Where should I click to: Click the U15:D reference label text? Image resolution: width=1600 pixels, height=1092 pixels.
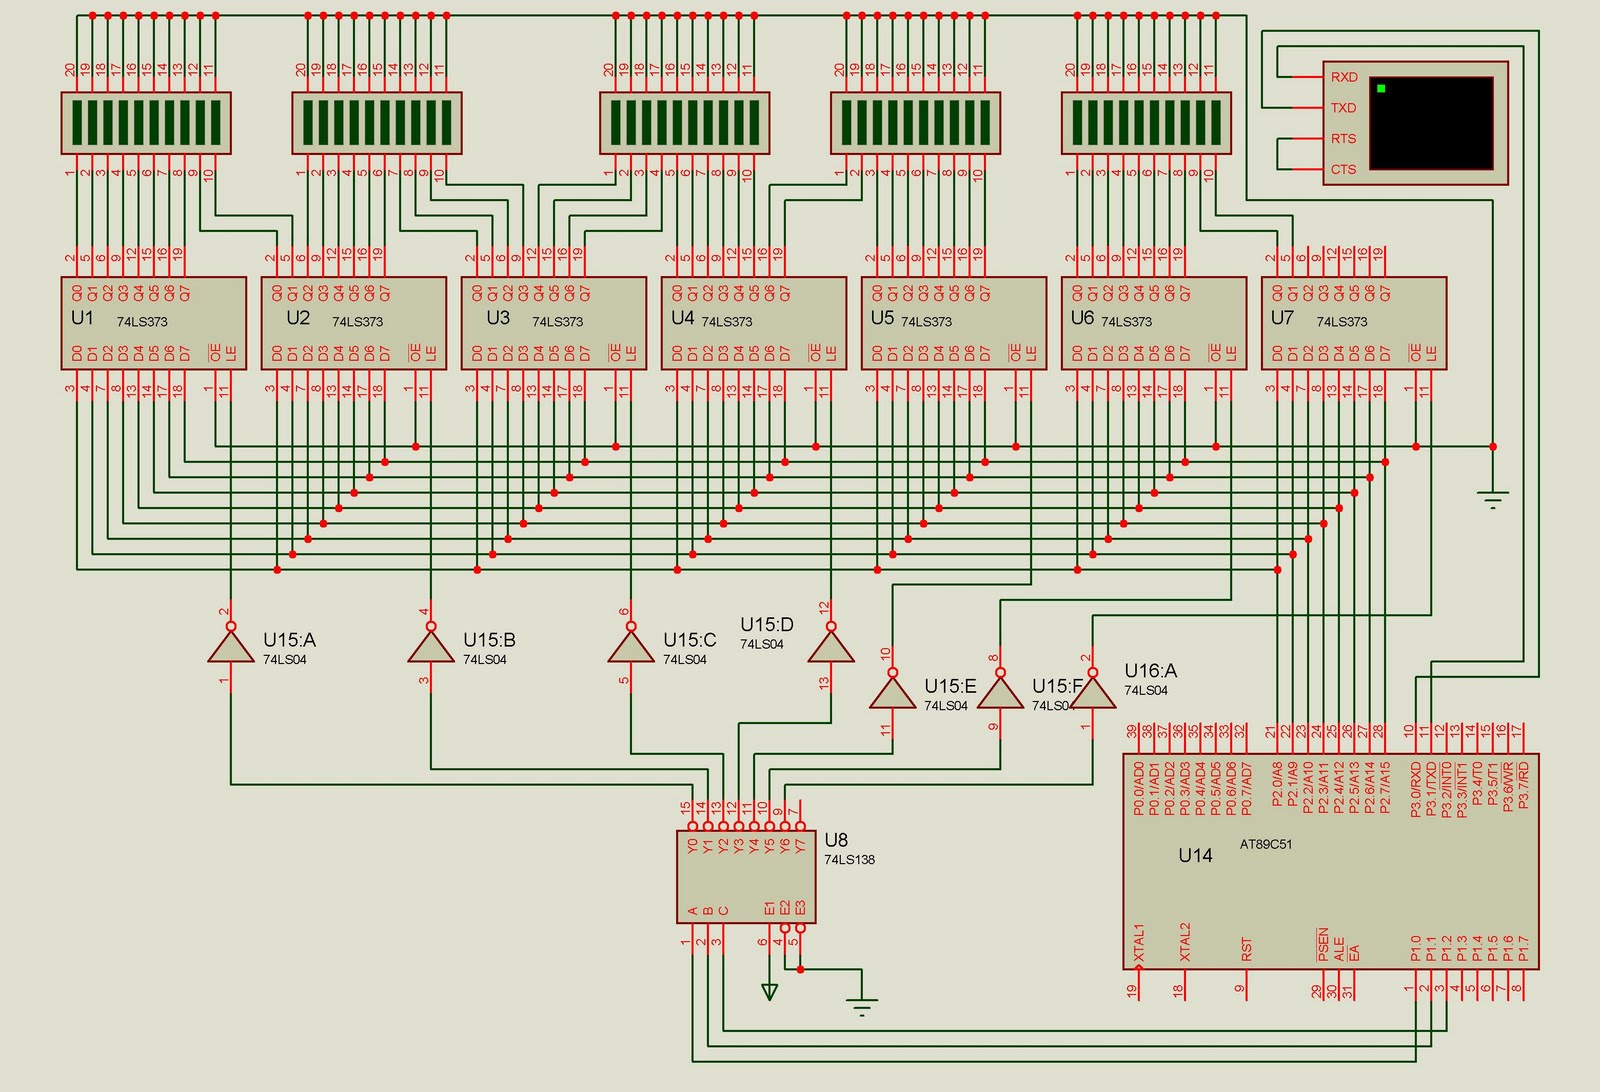pyautogui.click(x=767, y=625)
